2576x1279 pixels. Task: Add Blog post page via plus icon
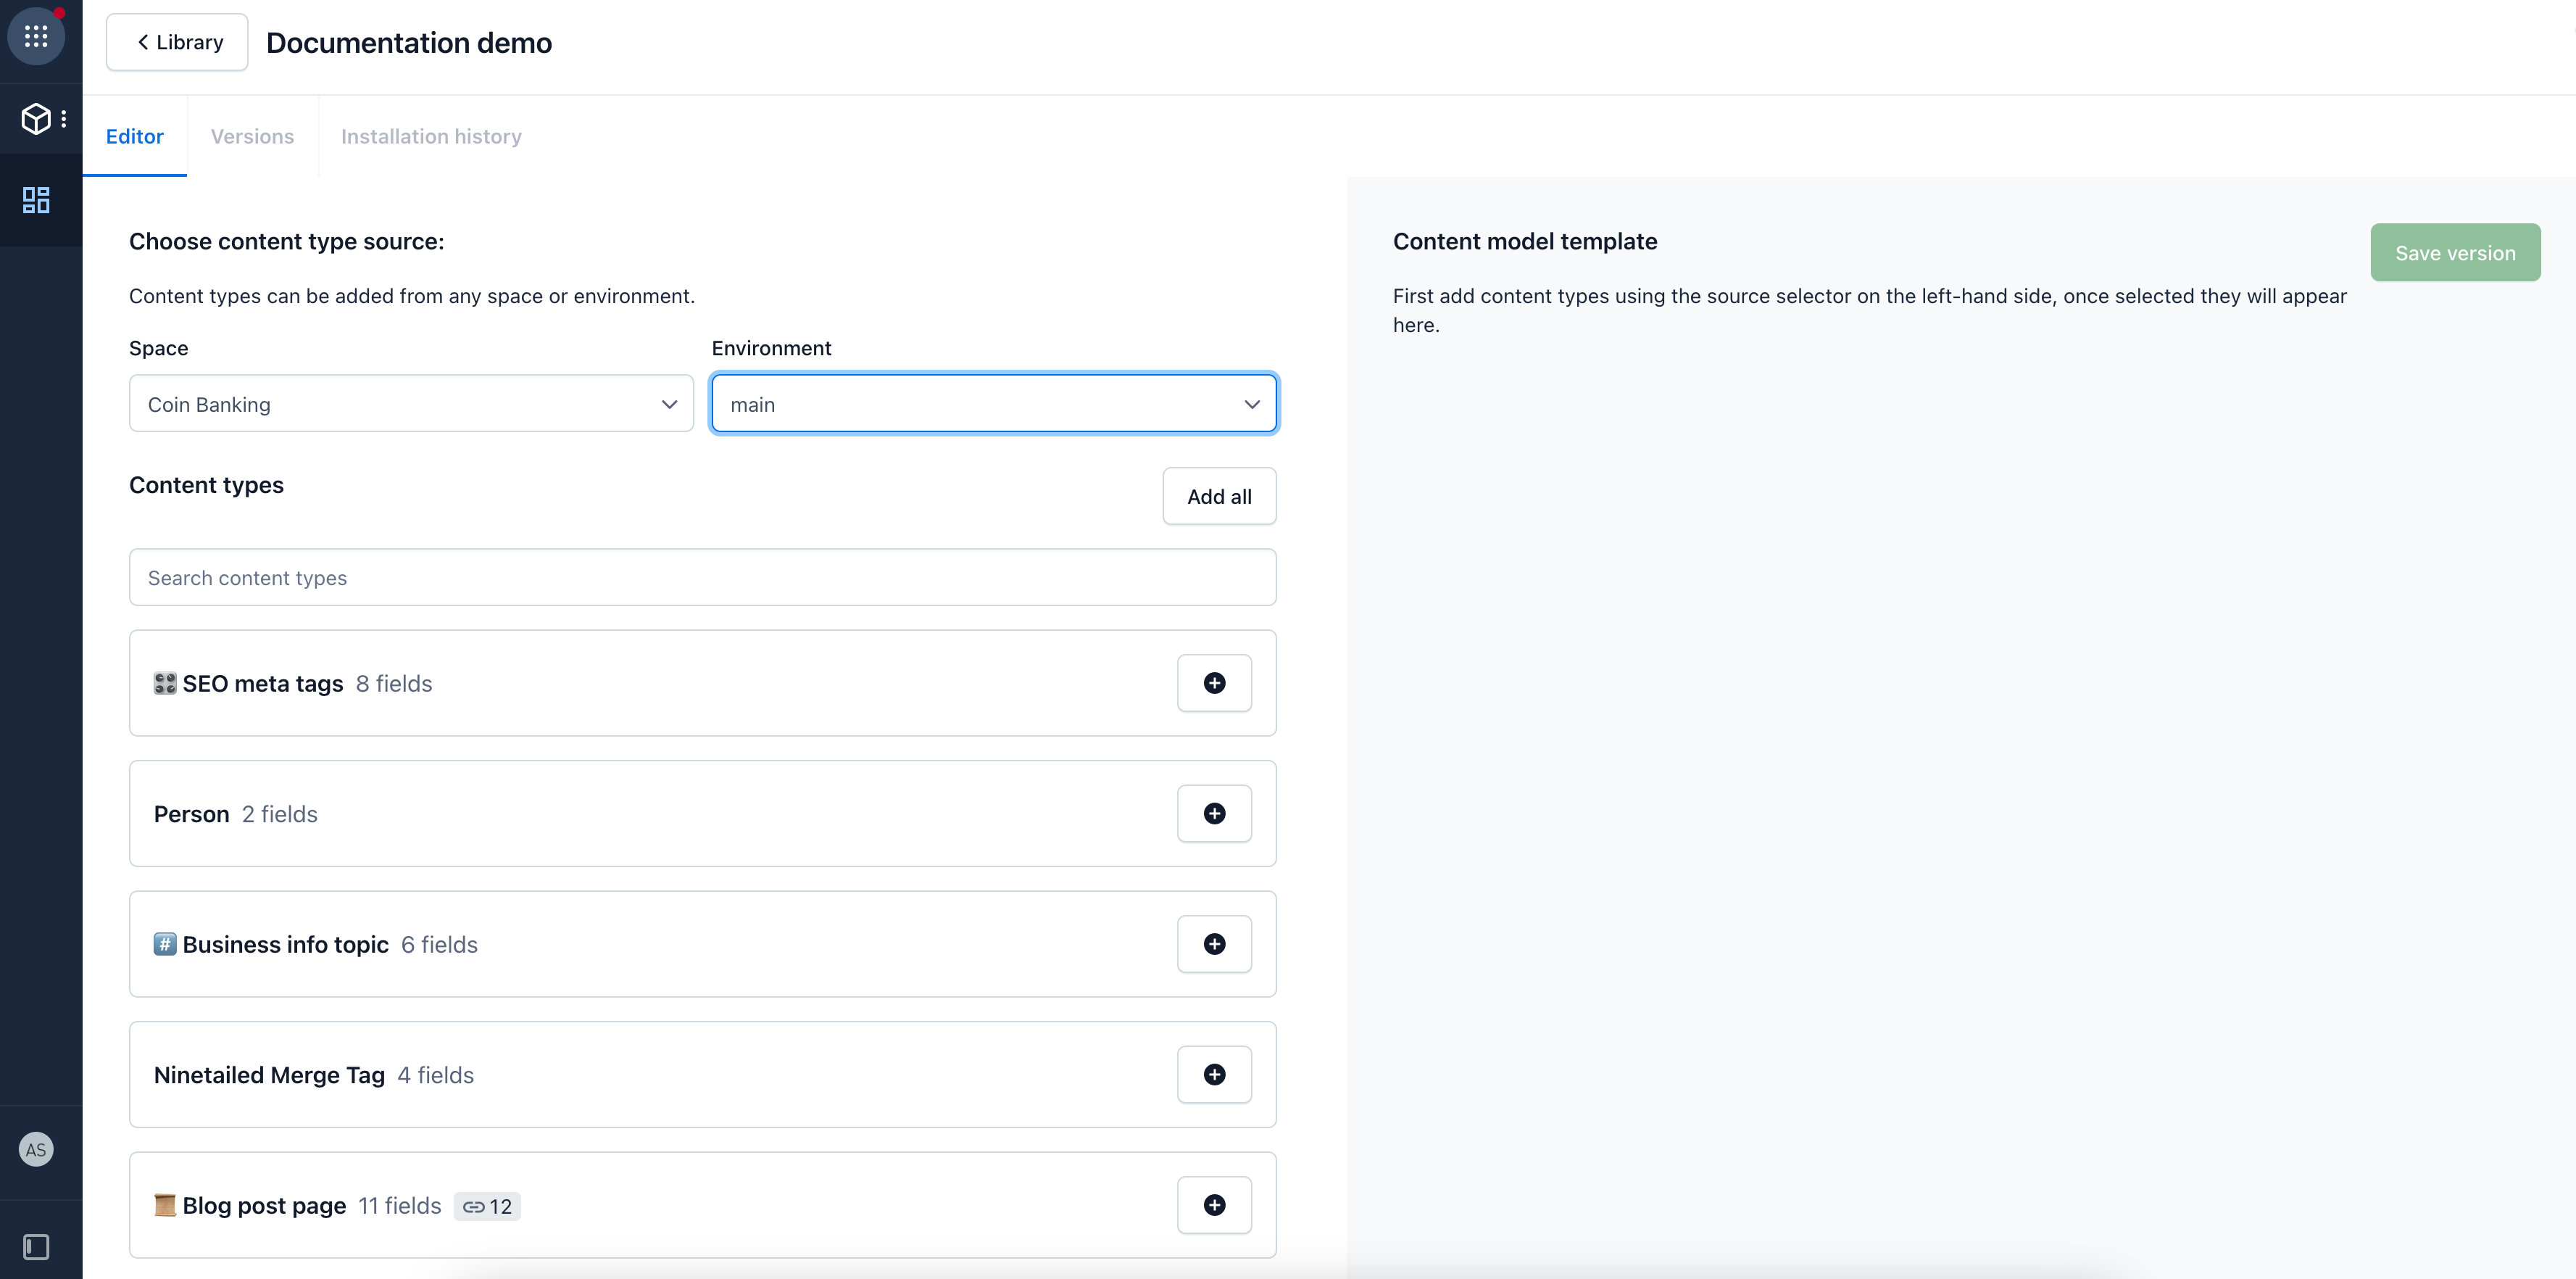point(1214,1205)
